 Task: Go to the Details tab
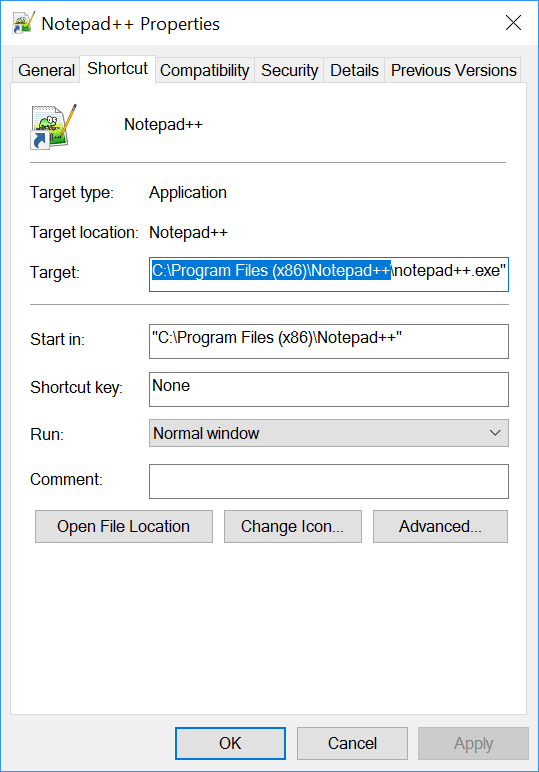tap(354, 70)
